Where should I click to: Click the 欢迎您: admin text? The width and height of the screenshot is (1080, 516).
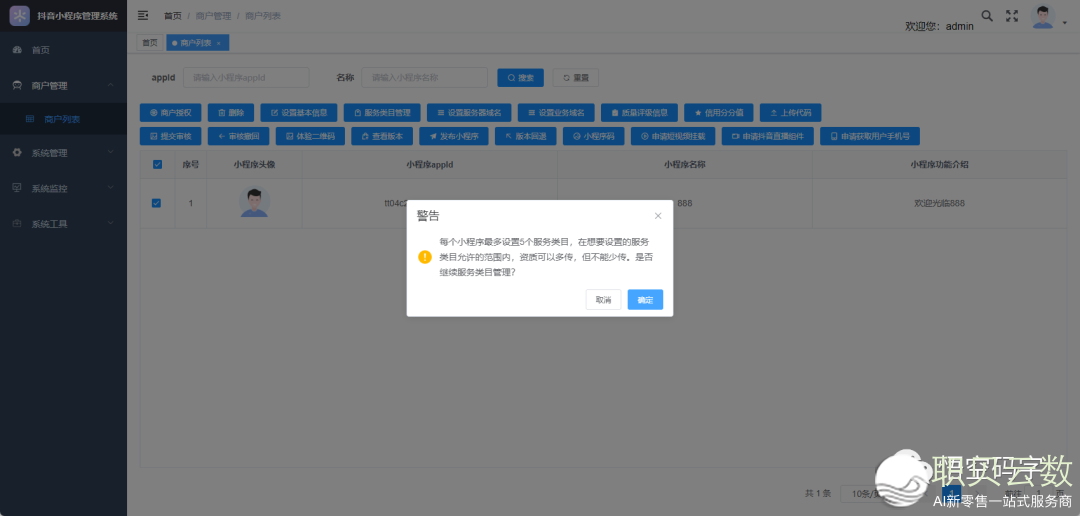939,26
